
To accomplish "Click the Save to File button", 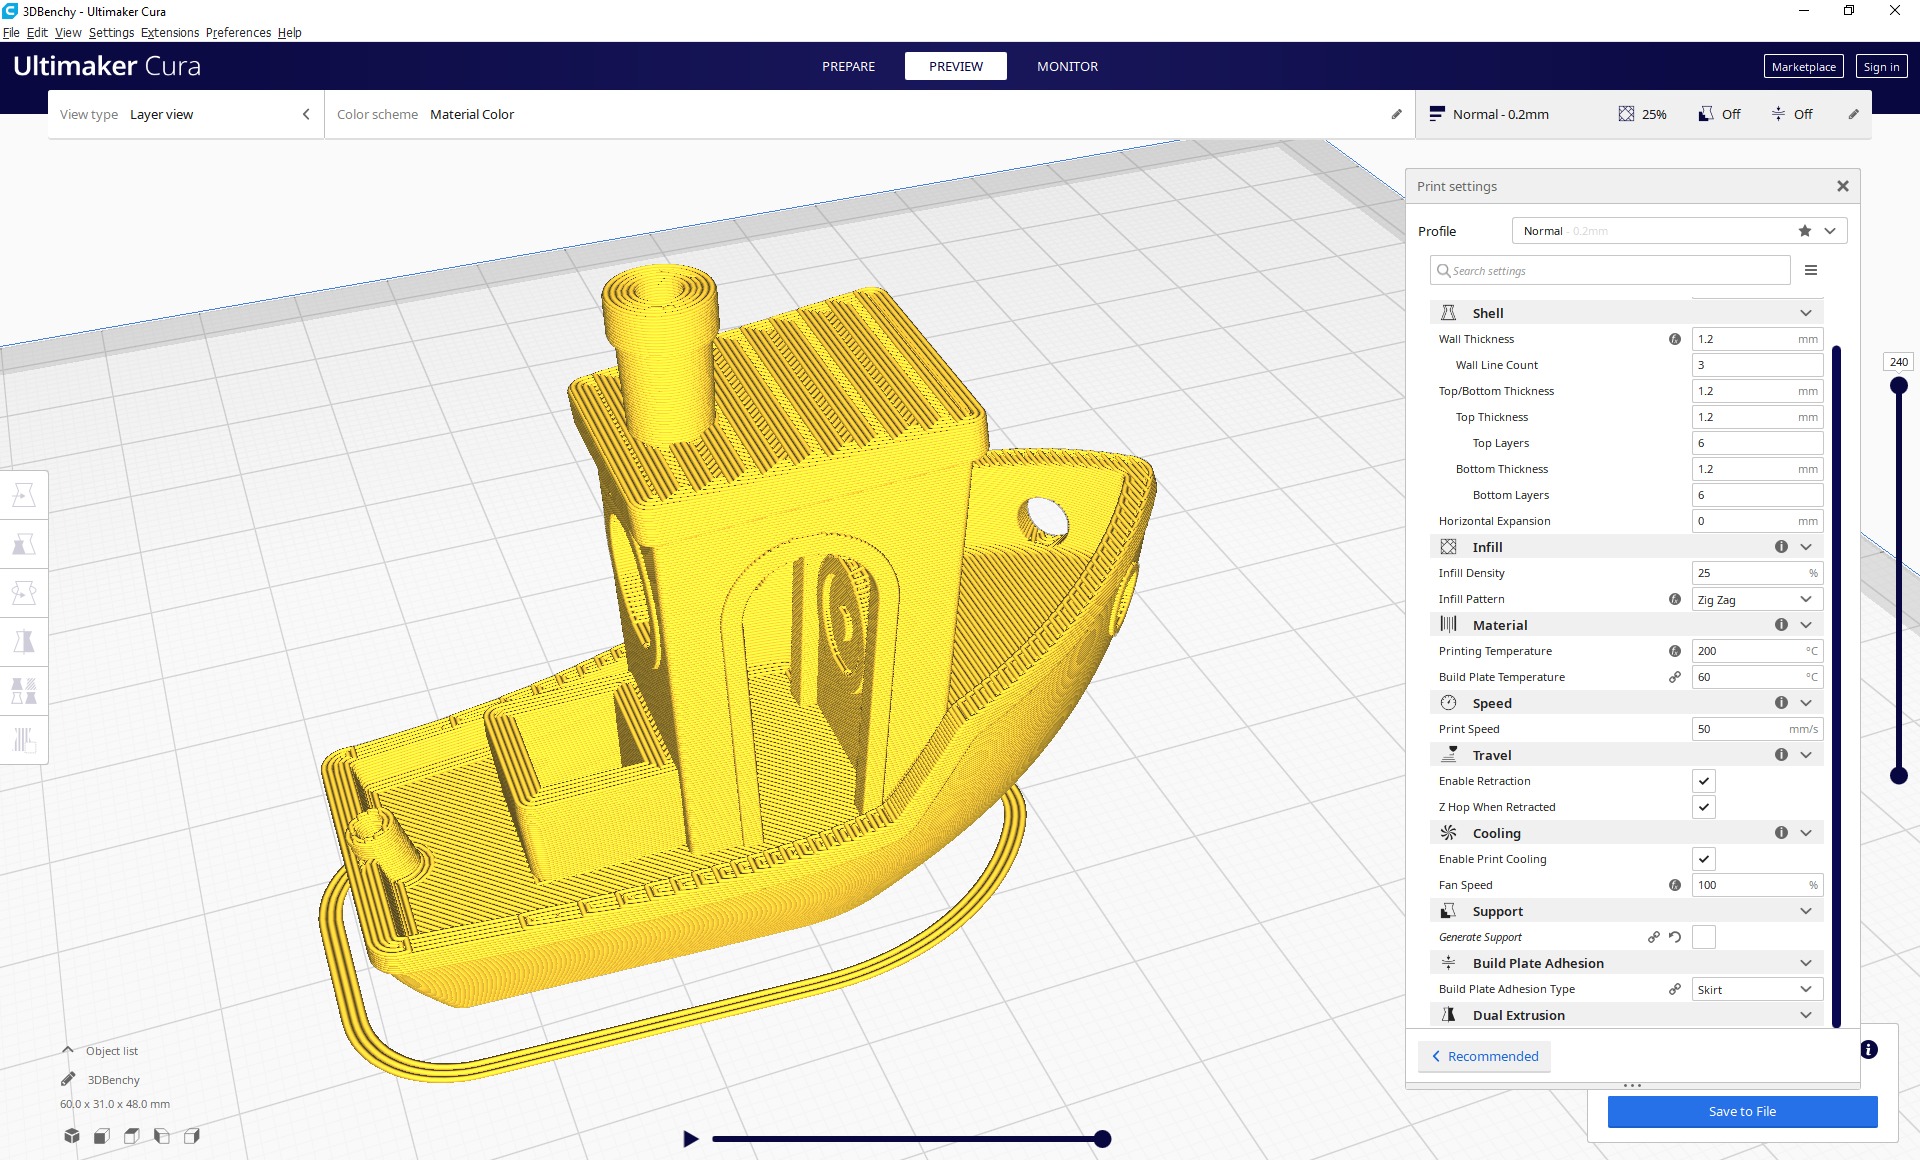I will [x=1742, y=1111].
